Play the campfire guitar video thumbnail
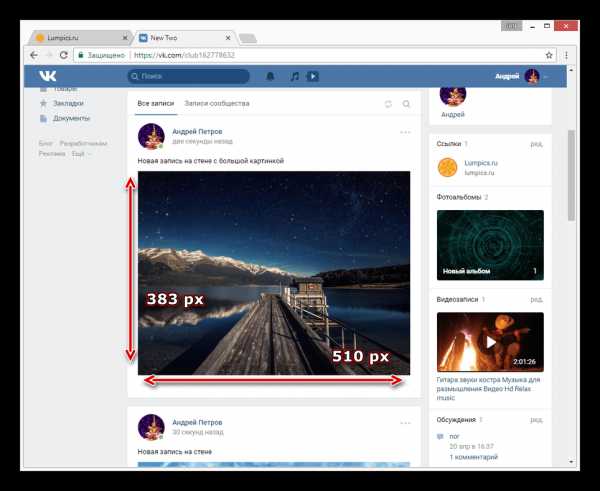Screen dimensions: 600x491 (490, 342)
